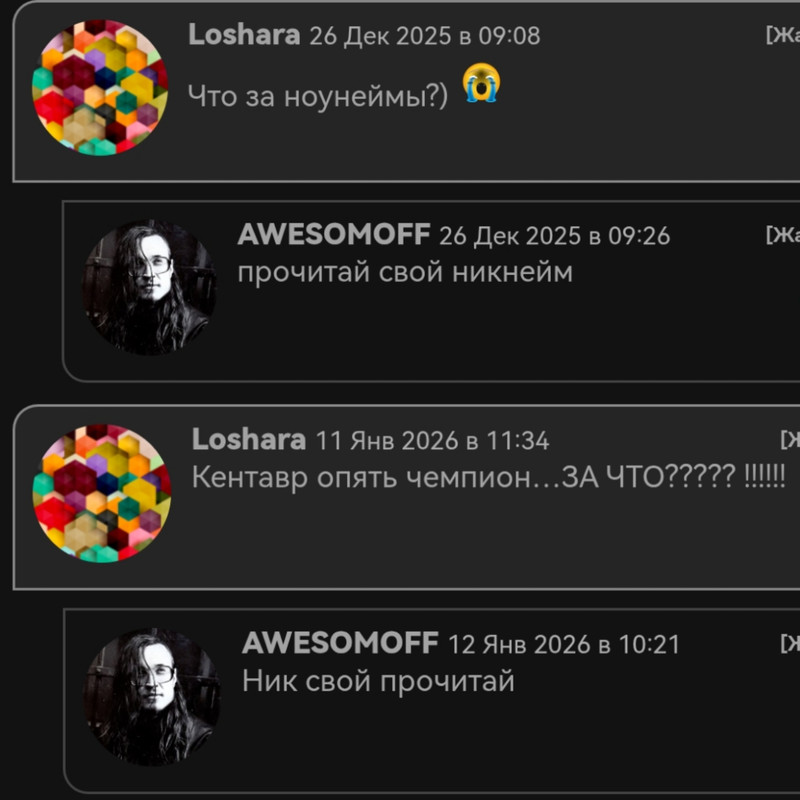The height and width of the screenshot is (800, 800).
Task: Select the text 'Кентавр опять чемпион…ЗА ЧТО?????'
Action: [464, 478]
